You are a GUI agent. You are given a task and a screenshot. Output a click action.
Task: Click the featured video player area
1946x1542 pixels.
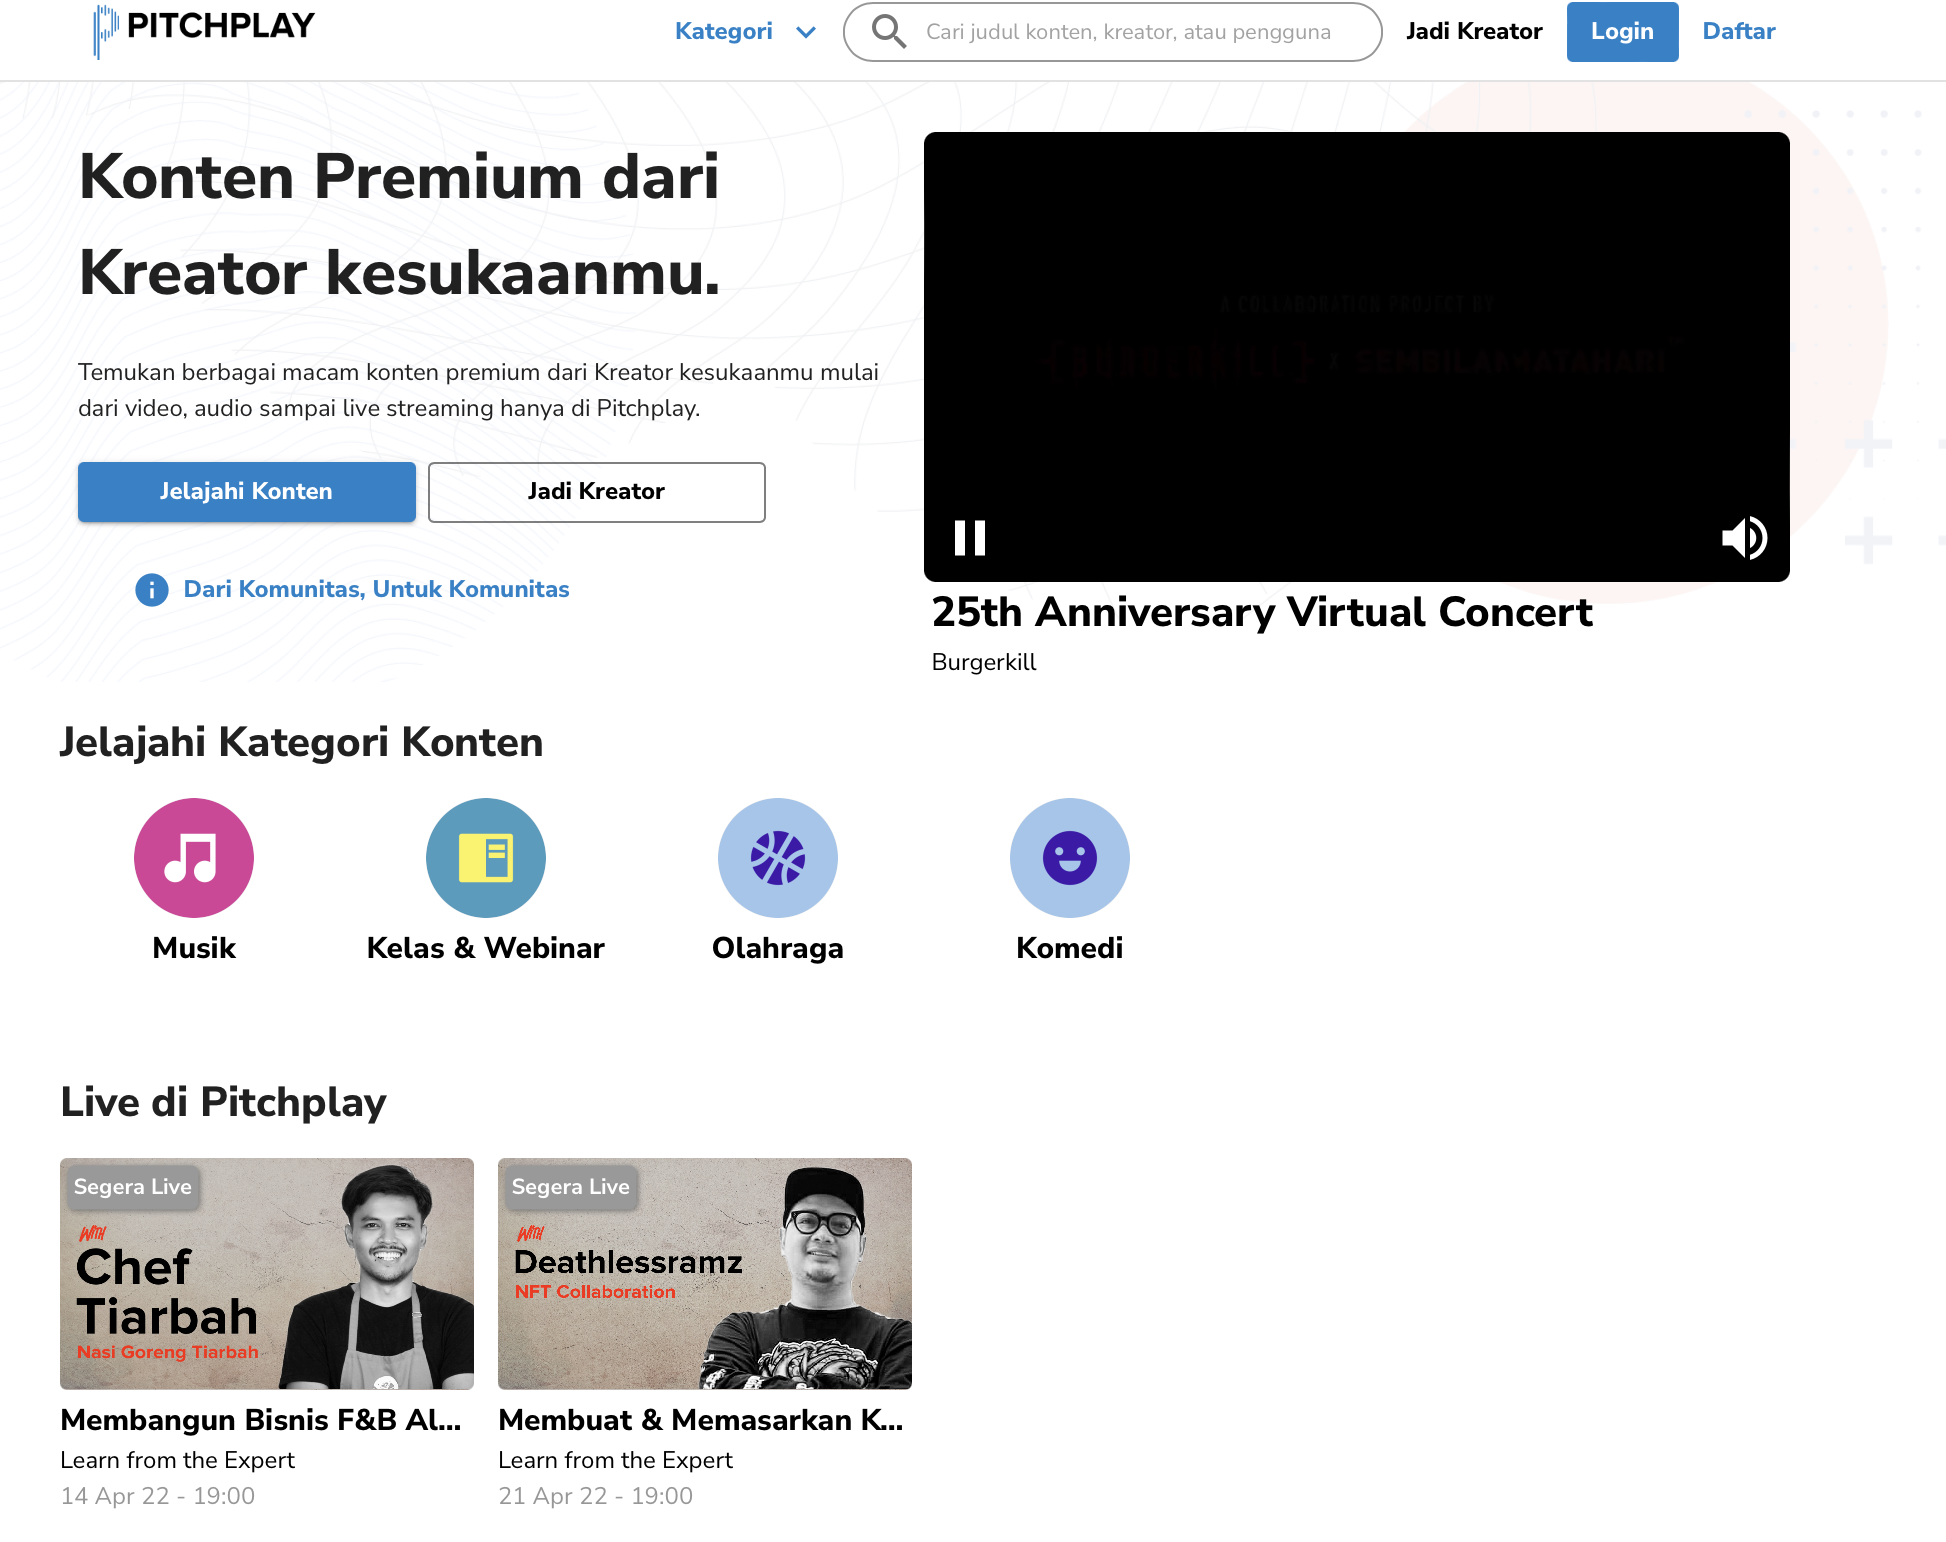coord(1357,356)
